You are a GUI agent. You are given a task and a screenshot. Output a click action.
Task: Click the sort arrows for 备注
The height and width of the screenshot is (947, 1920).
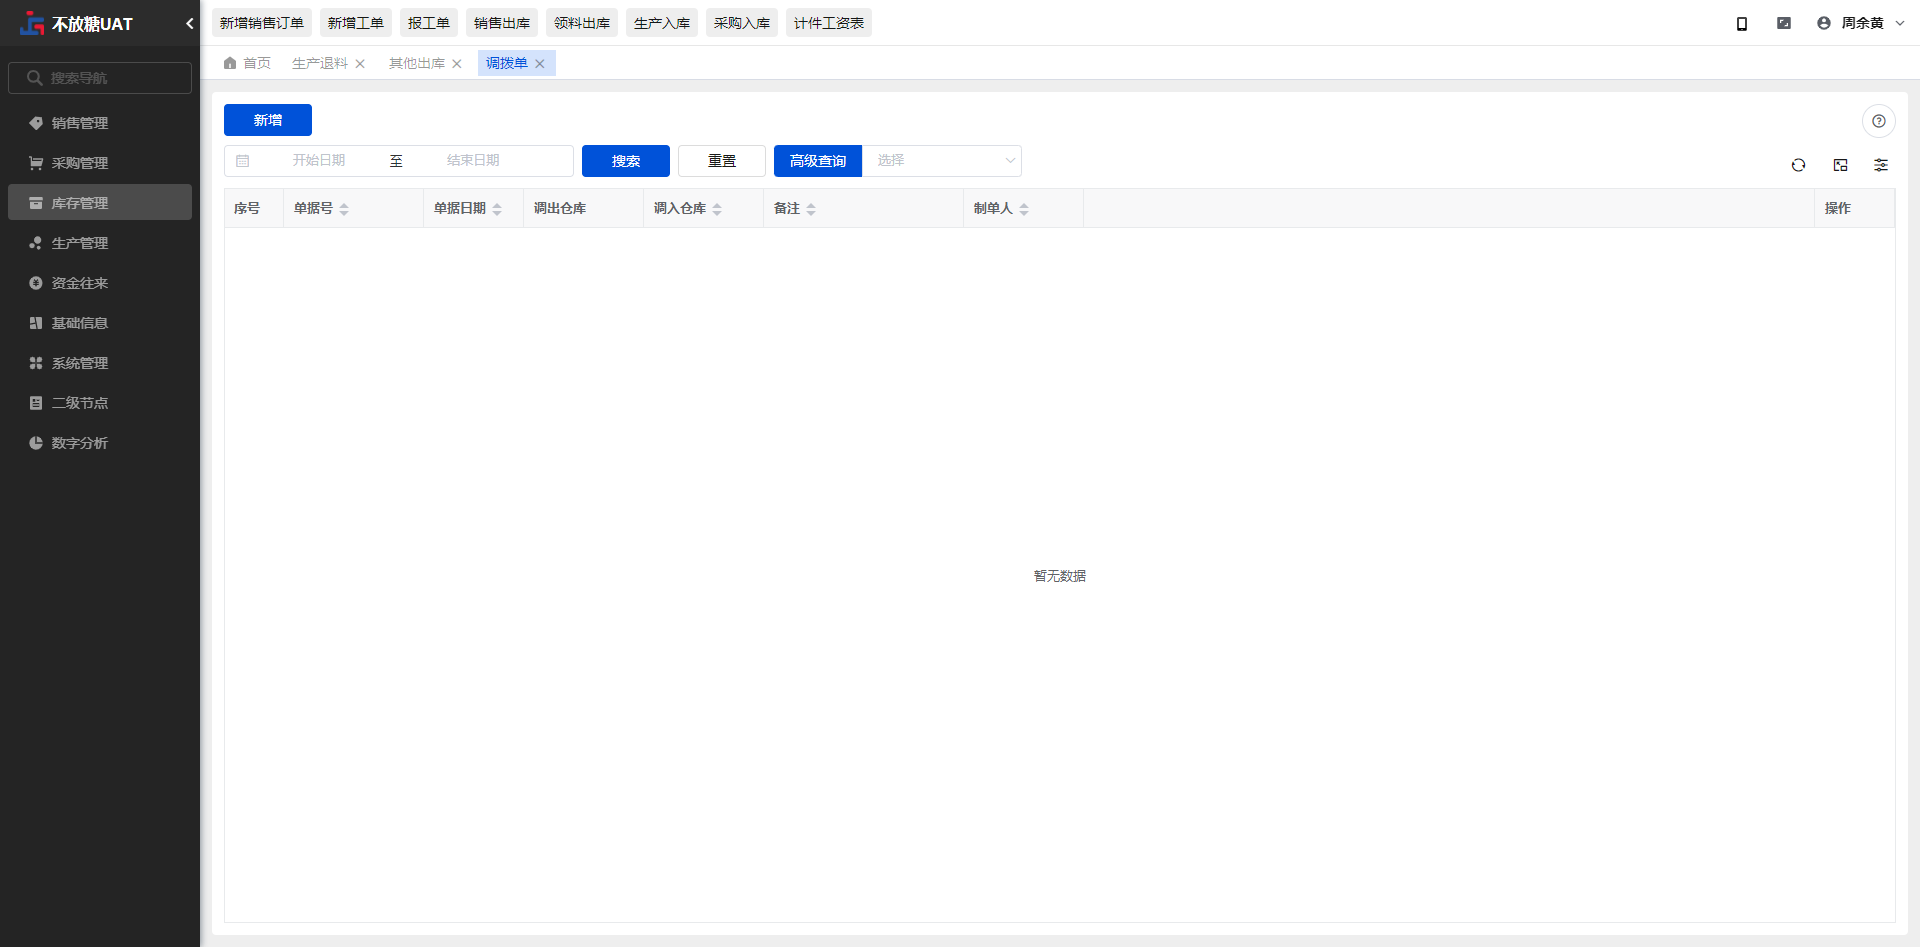click(x=811, y=209)
